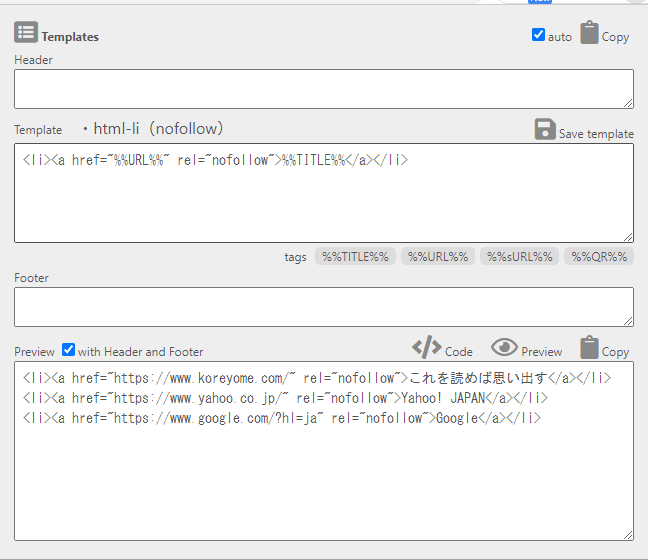Insert the %%sURL%% tag

[x=519, y=257]
